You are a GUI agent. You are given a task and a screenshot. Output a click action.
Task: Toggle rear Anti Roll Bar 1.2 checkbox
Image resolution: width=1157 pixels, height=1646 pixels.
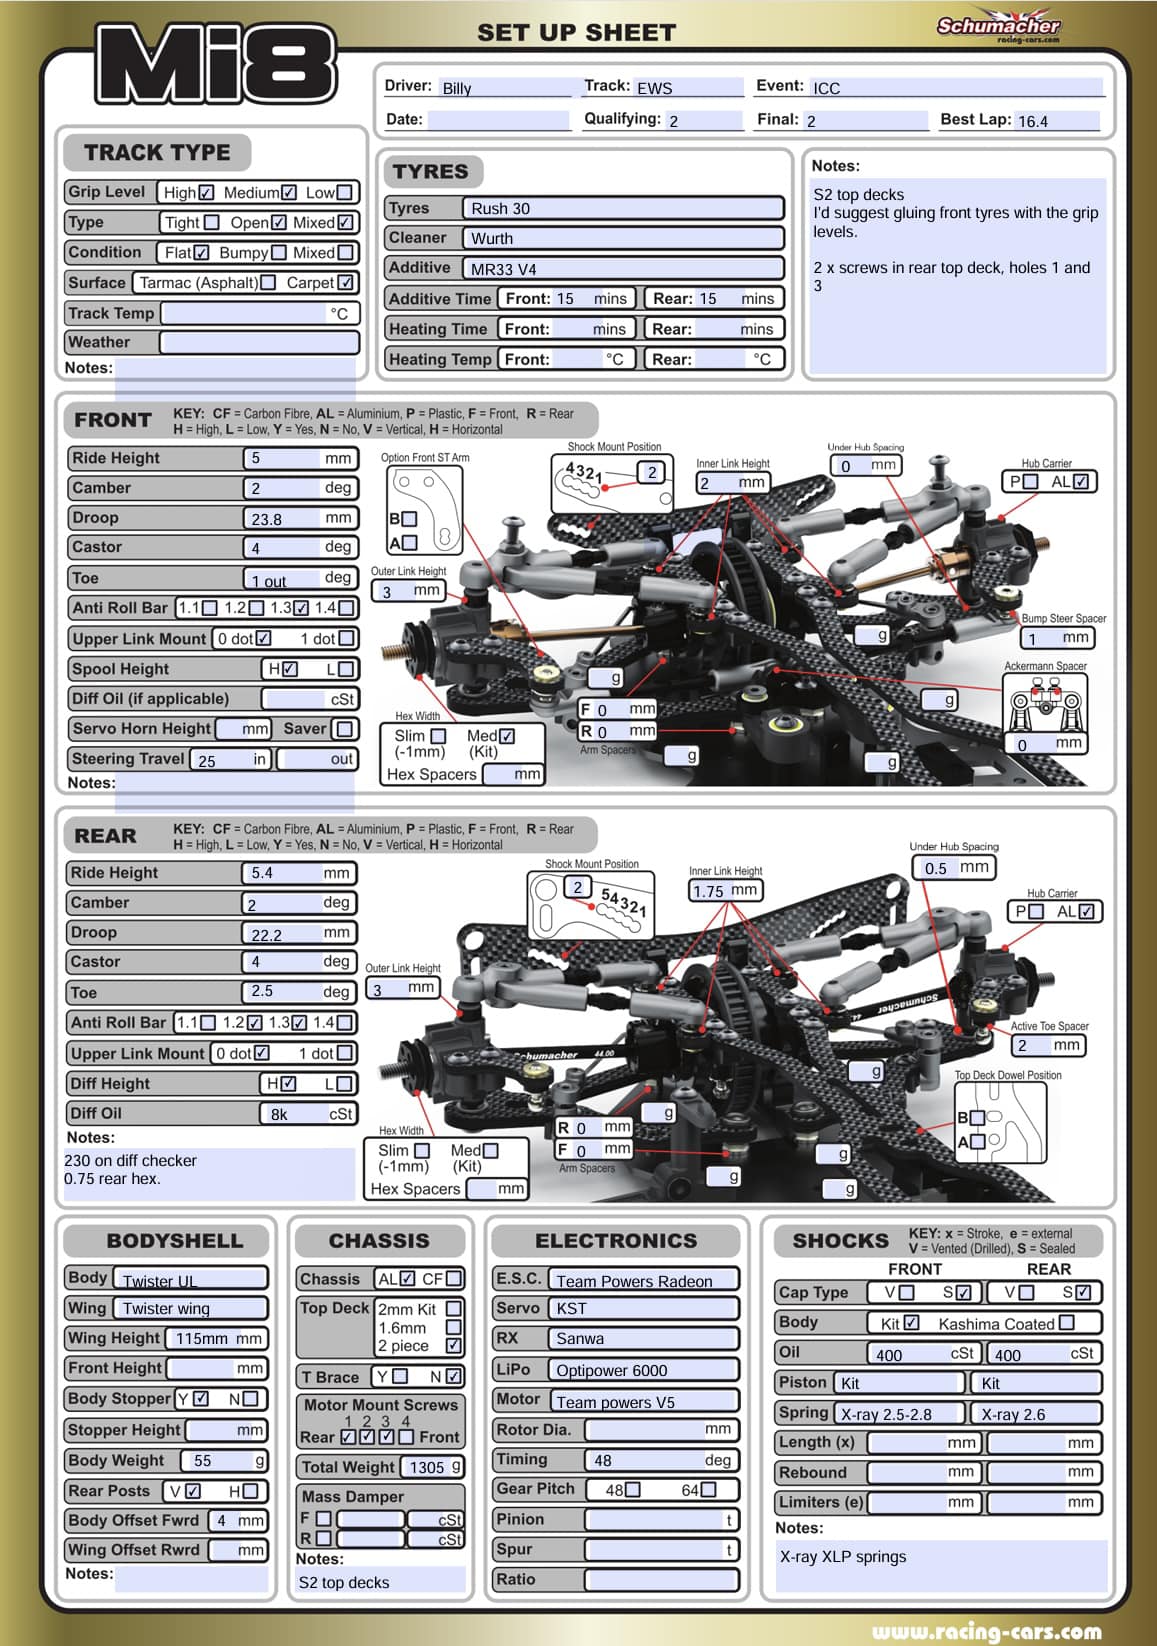pyautogui.click(x=254, y=1023)
